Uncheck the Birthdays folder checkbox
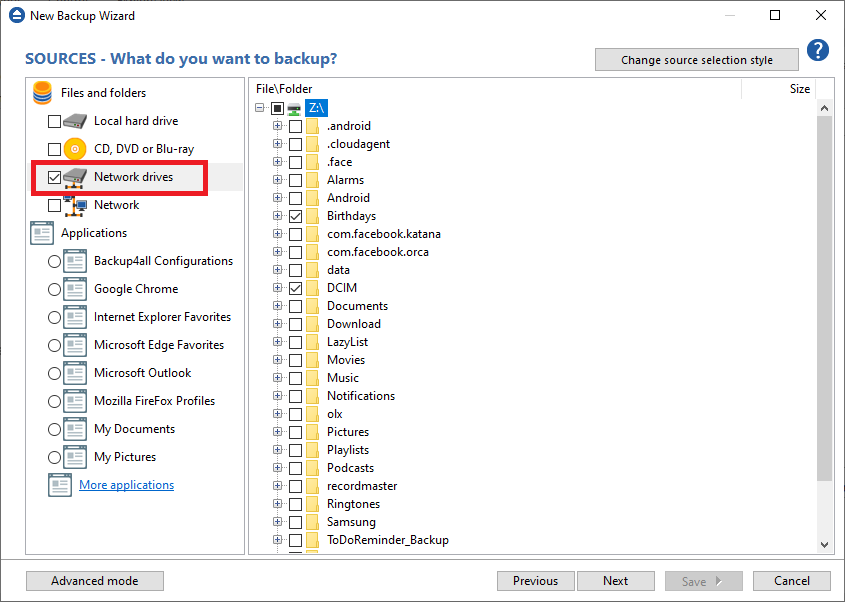The width and height of the screenshot is (845, 602). point(295,217)
